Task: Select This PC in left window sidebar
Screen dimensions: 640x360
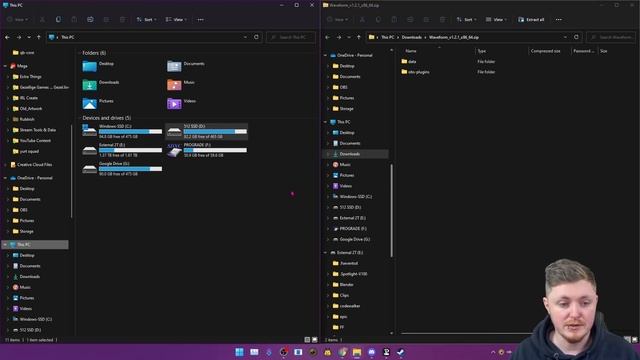Action: [x=36, y=244]
